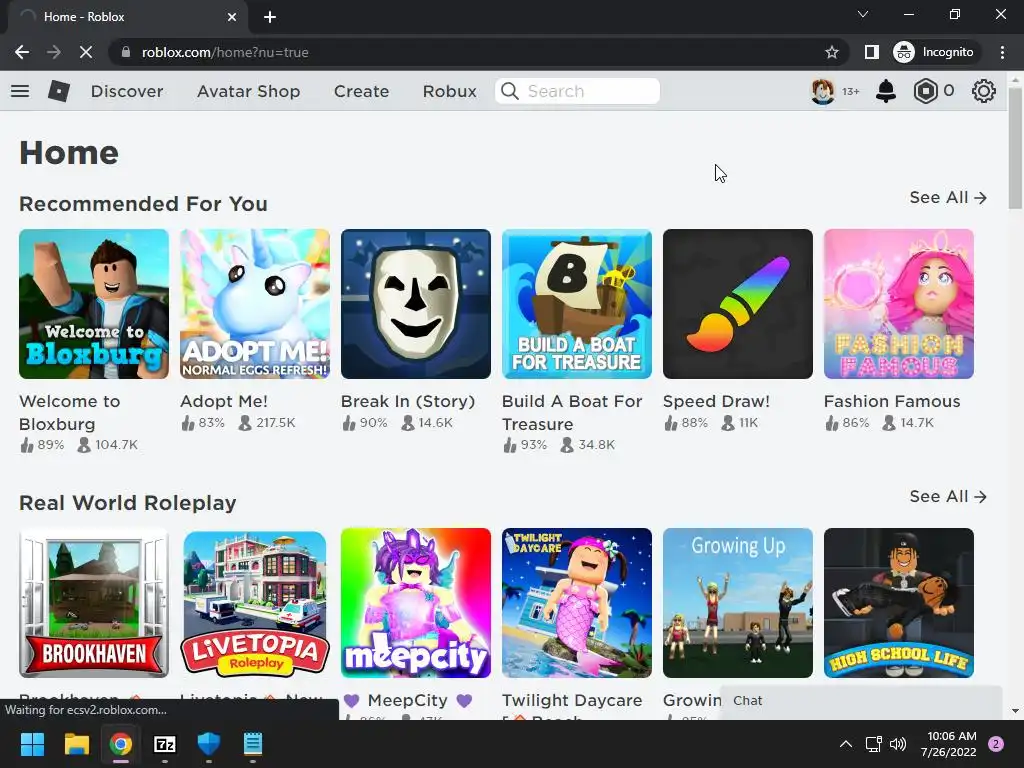This screenshot has height=768, width=1024.
Task: Go back to the previous page
Action: pyautogui.click(x=22, y=52)
